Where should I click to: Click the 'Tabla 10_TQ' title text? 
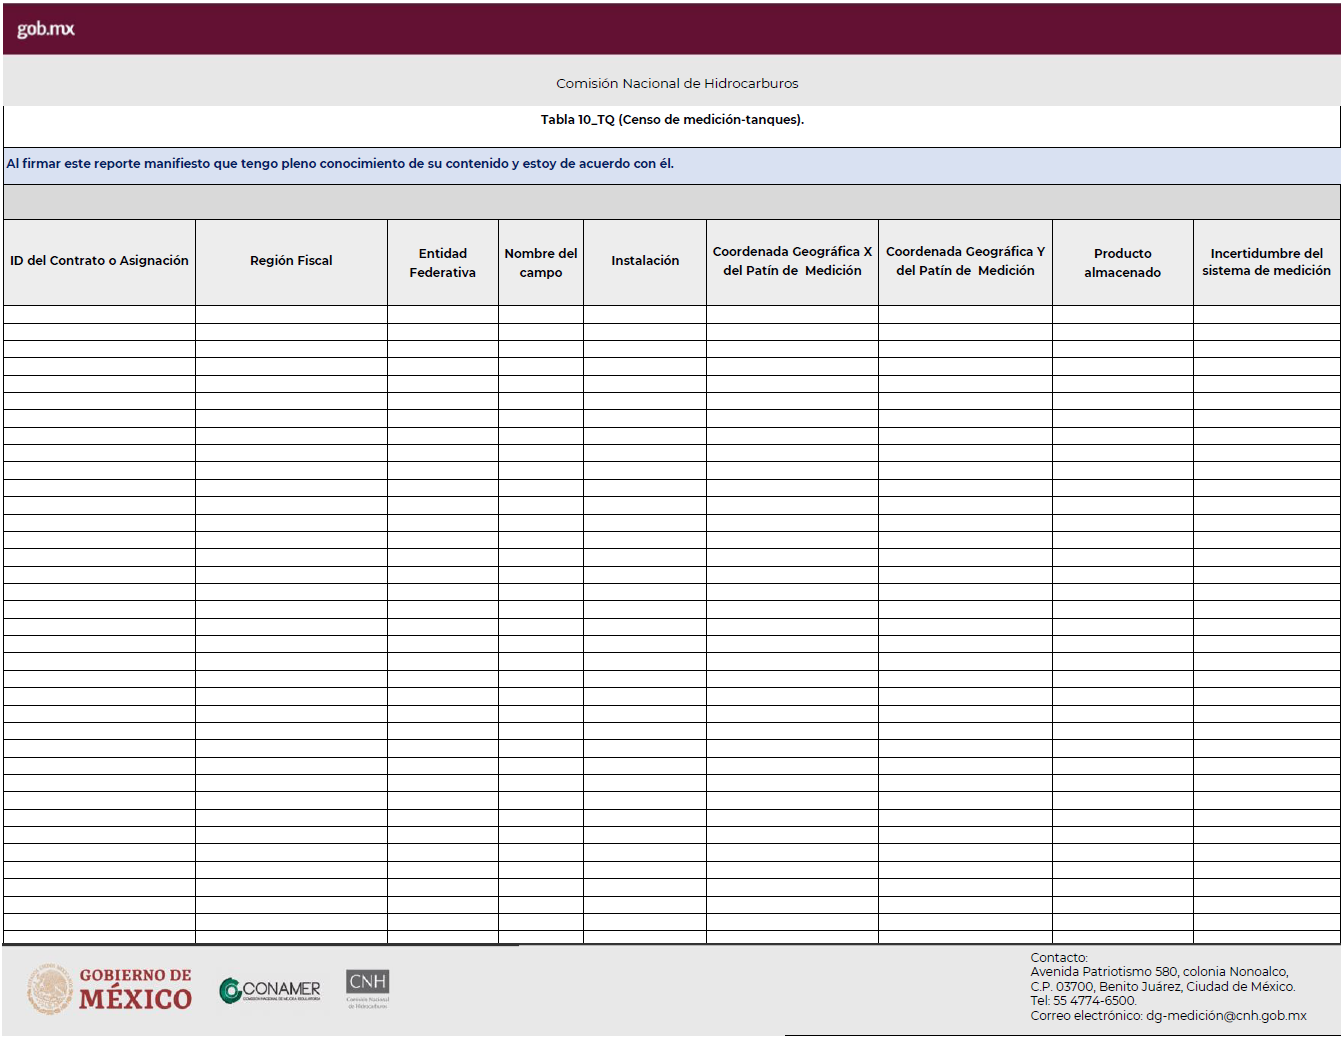point(672,120)
